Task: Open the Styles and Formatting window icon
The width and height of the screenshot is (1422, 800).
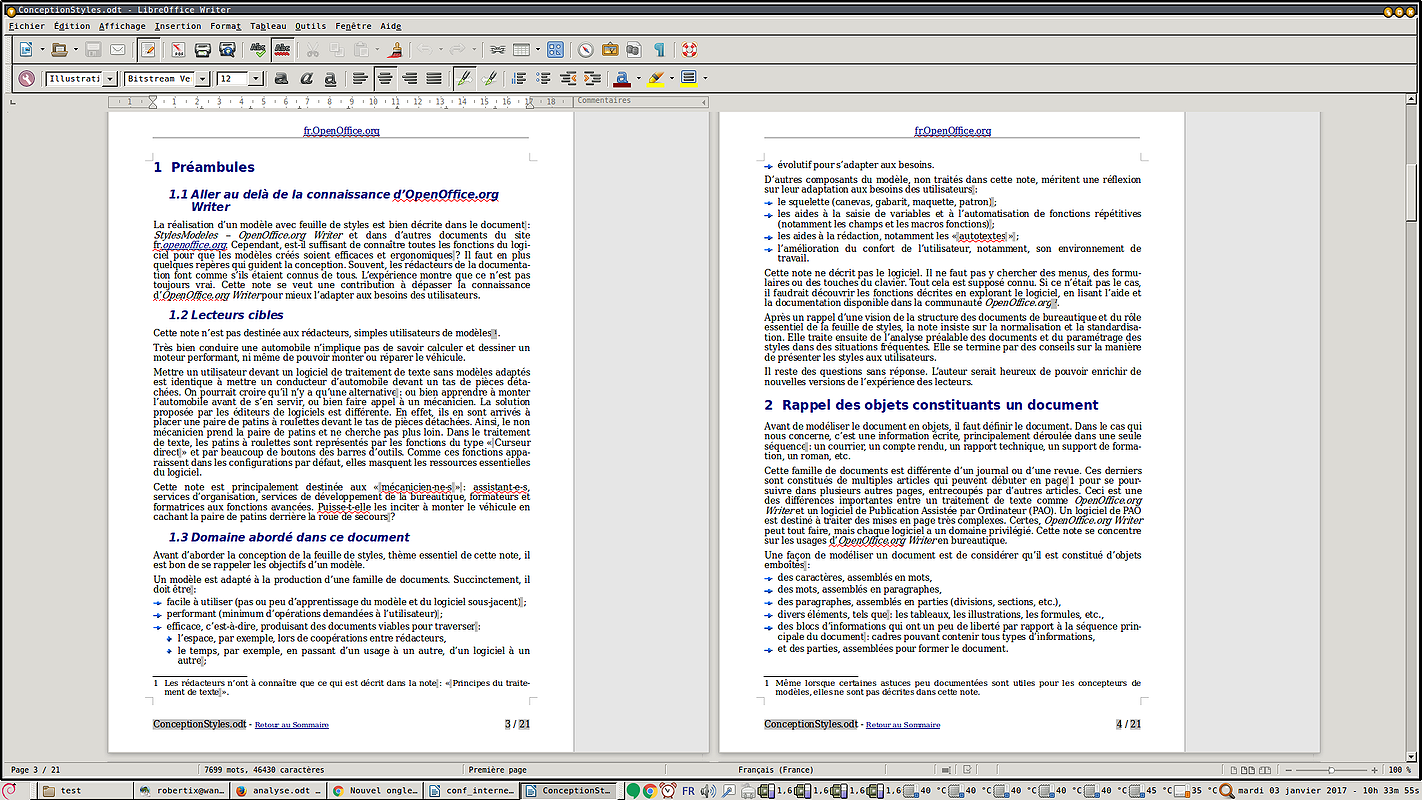Action: pos(26,78)
